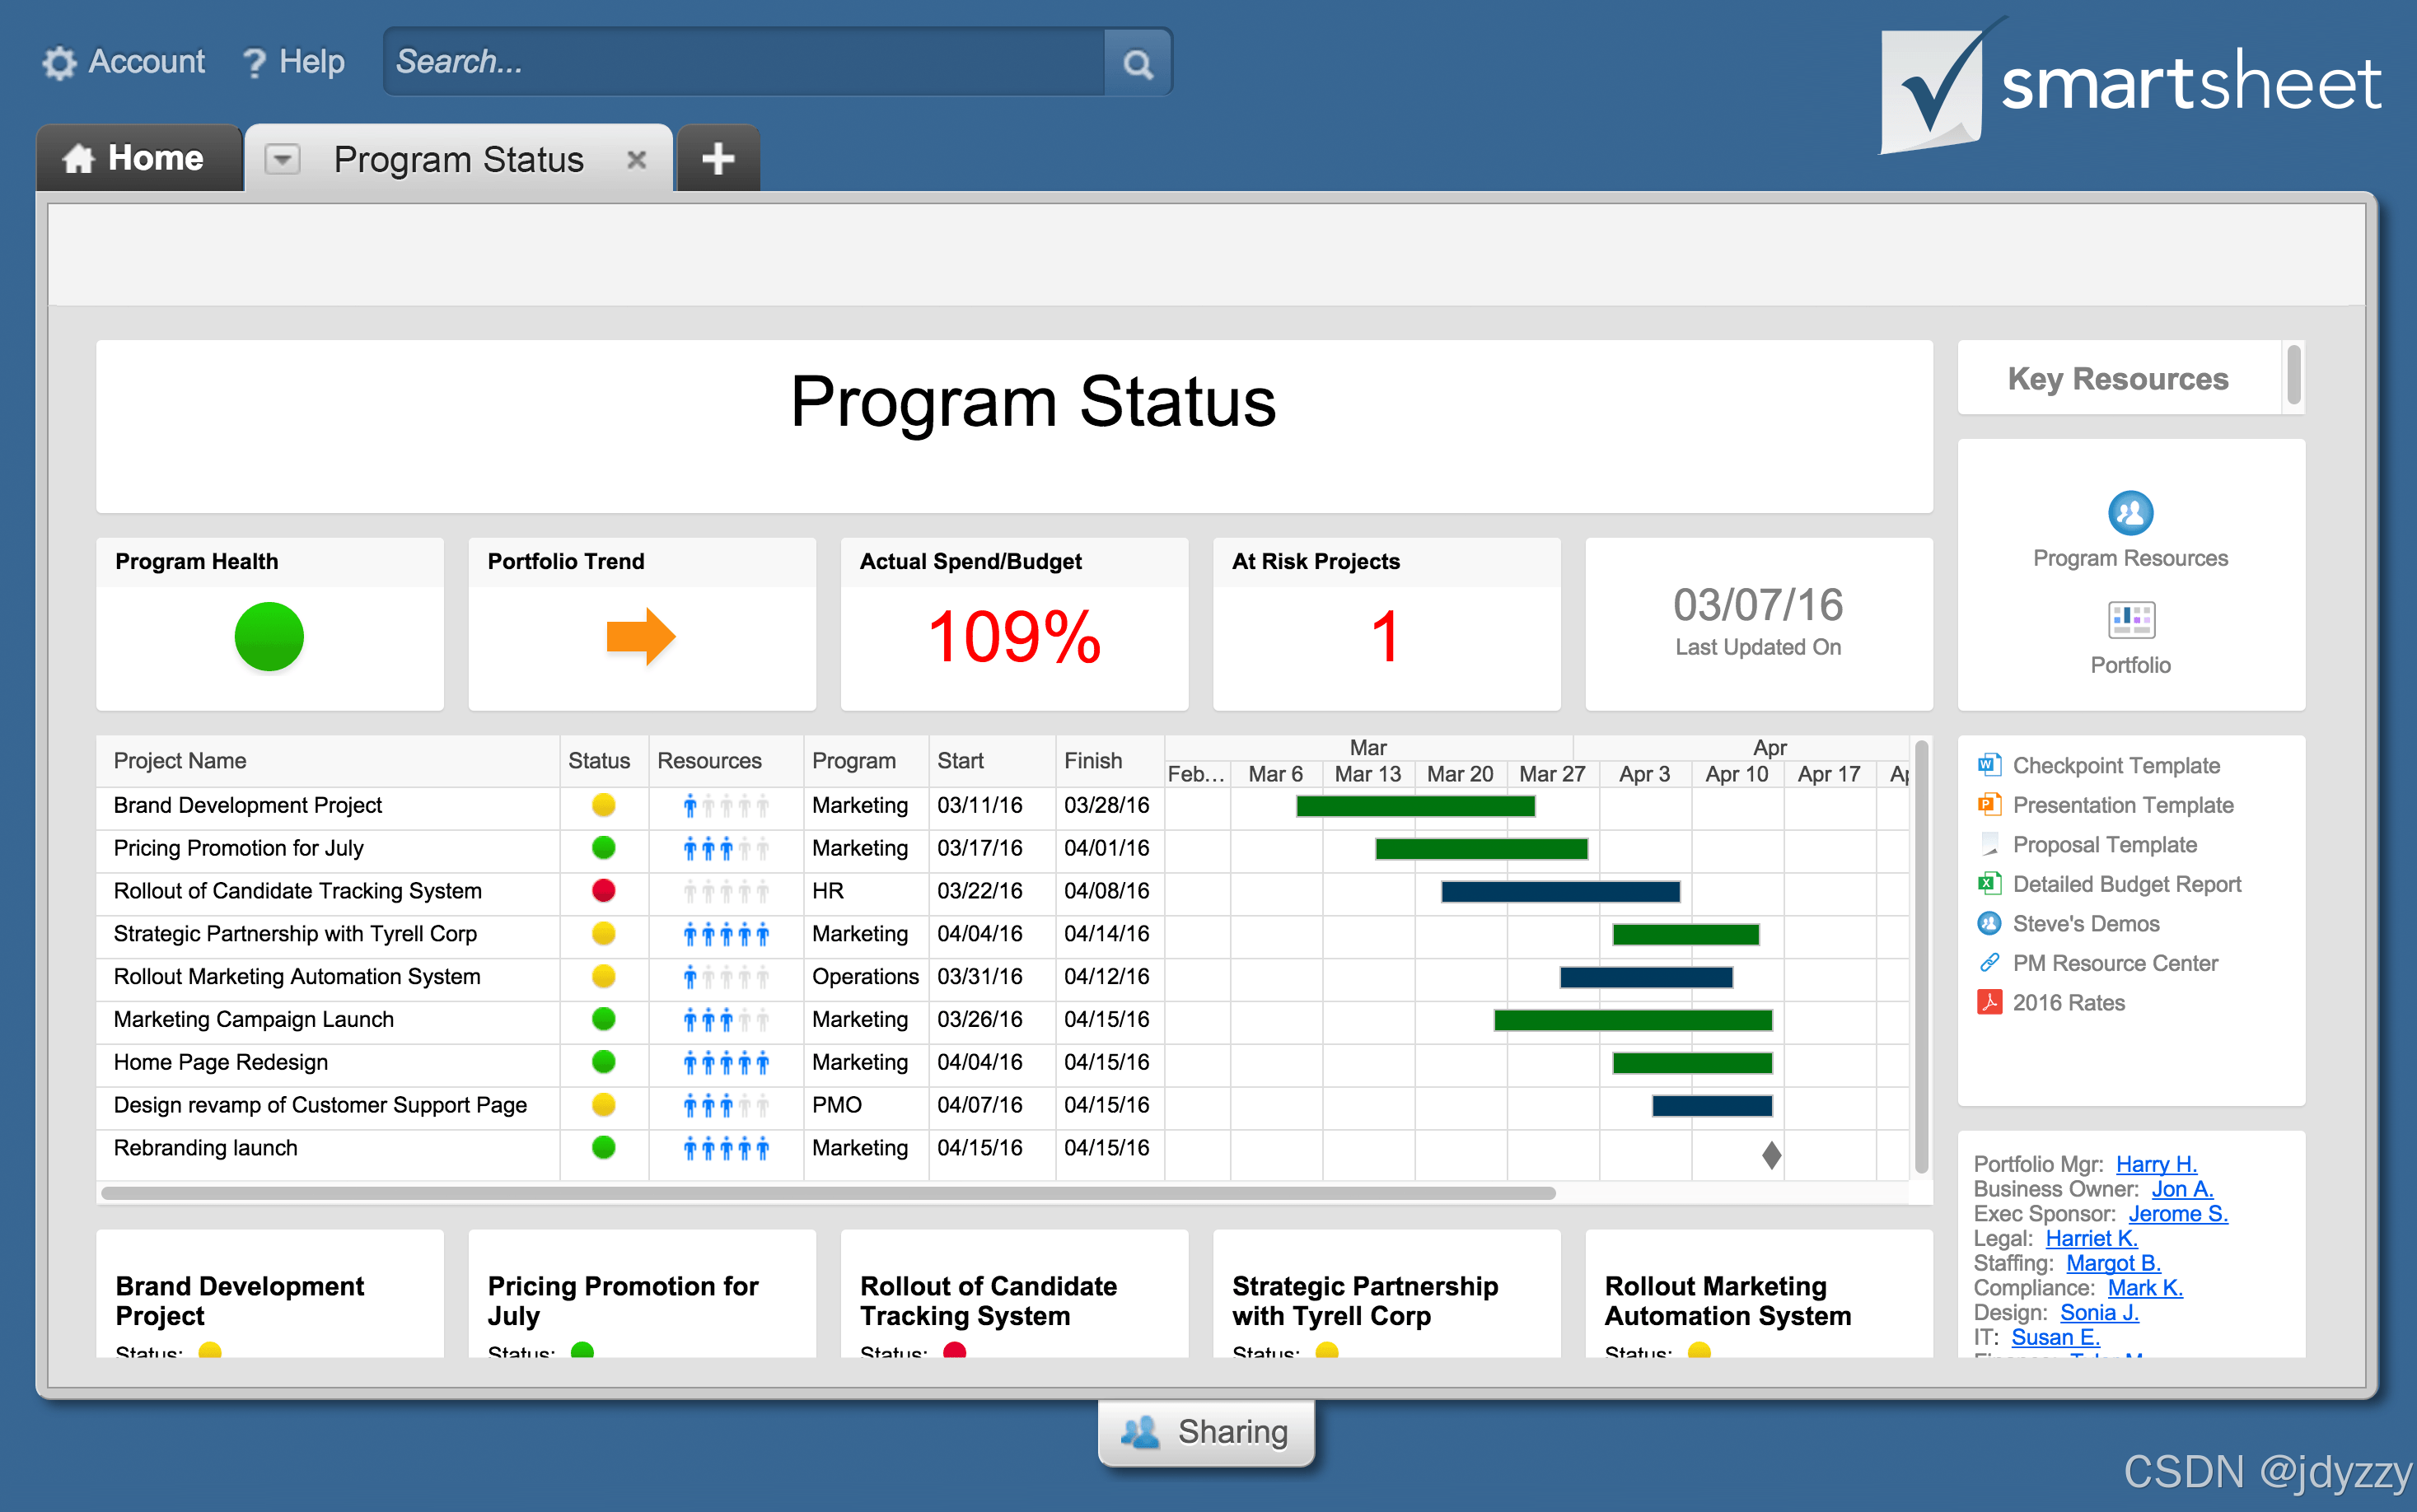This screenshot has height=1512, width=2417.
Task: Click the Sharing button
Action: pyautogui.click(x=1205, y=1432)
